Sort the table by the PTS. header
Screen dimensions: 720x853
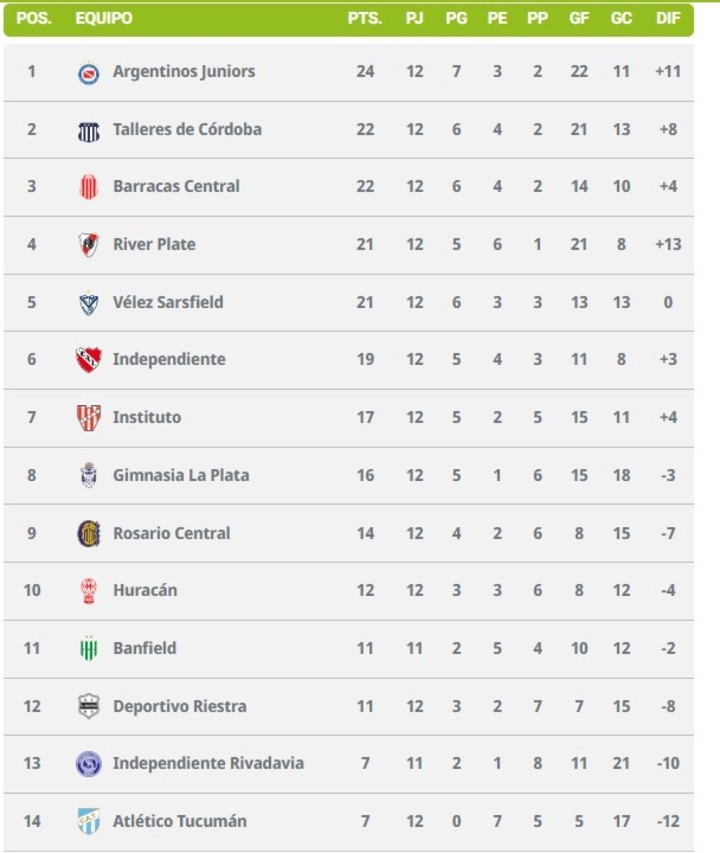[365, 19]
